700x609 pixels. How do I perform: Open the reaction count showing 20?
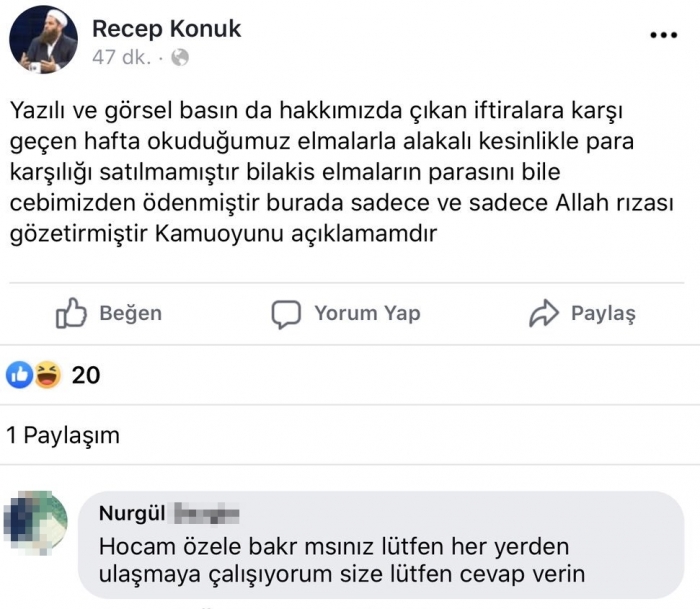[x=86, y=375]
